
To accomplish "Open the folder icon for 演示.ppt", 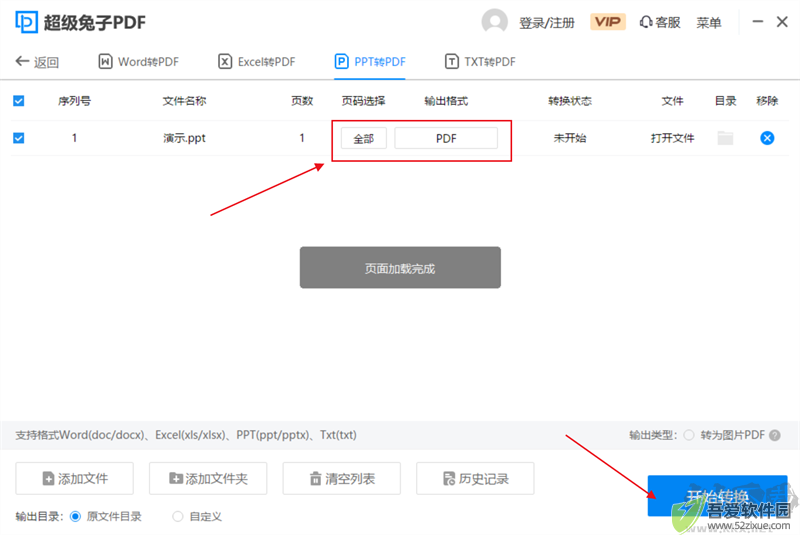I will click(x=725, y=138).
